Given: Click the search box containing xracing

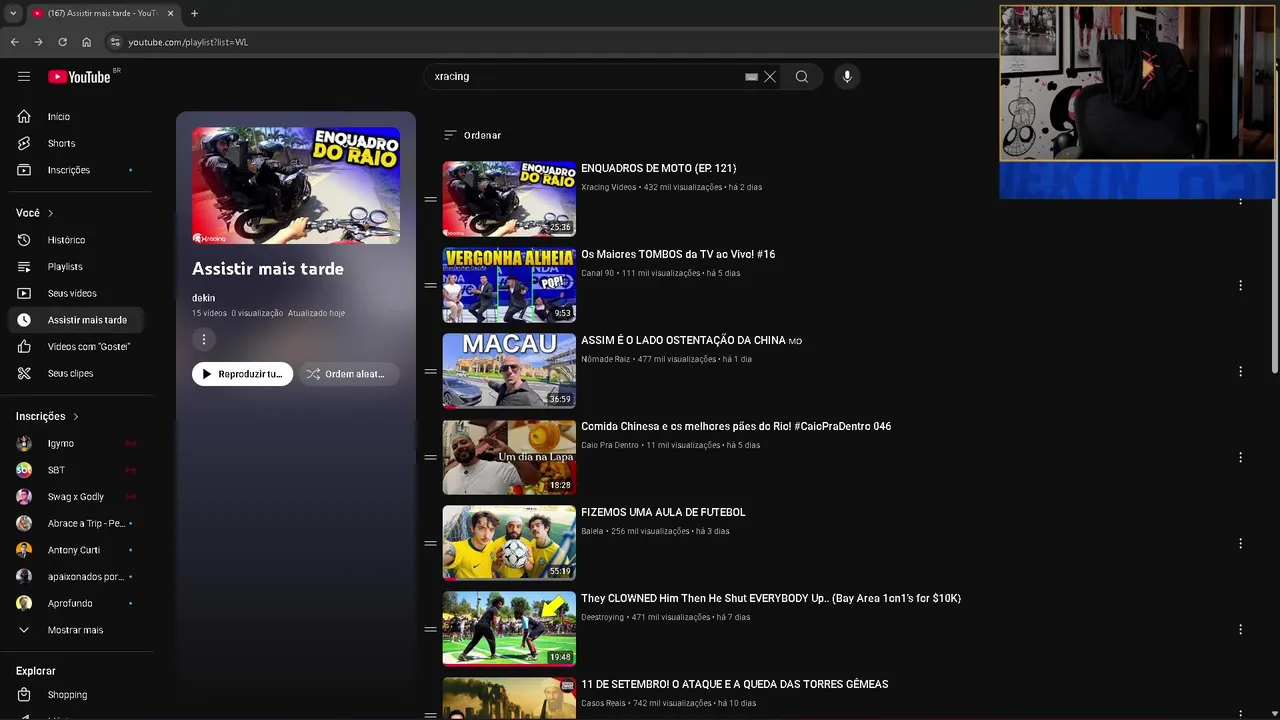Looking at the screenshot, I should [x=585, y=77].
